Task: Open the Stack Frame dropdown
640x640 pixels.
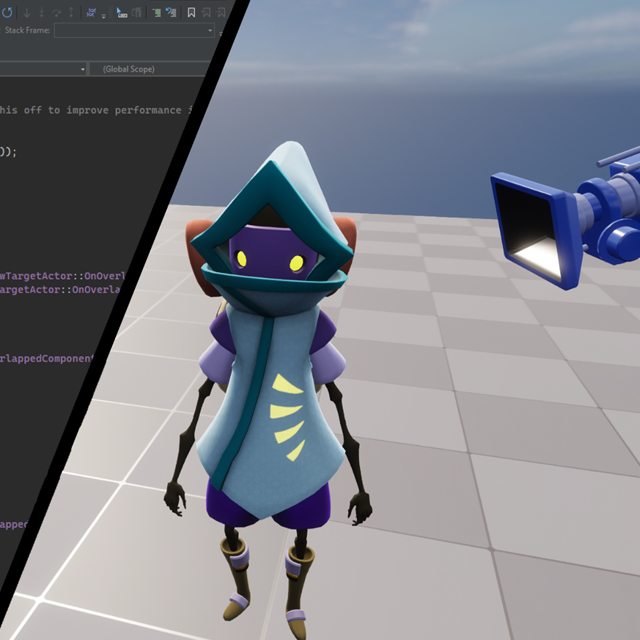Action: pos(134,31)
